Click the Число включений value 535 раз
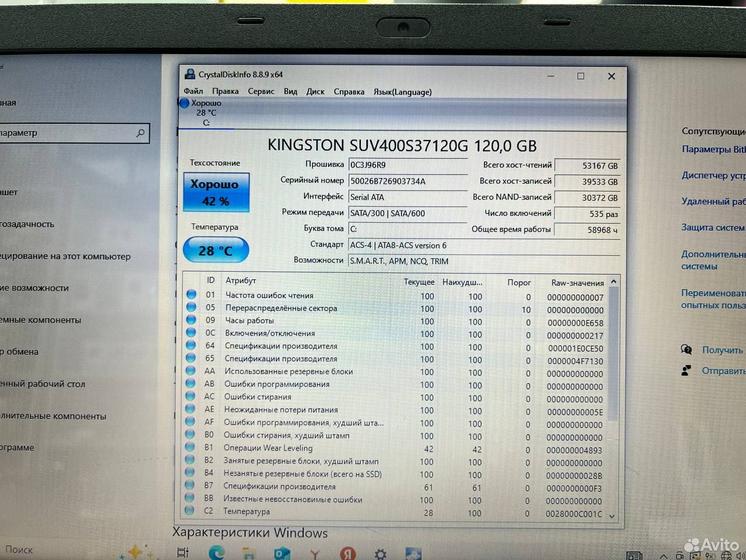 (x=587, y=214)
